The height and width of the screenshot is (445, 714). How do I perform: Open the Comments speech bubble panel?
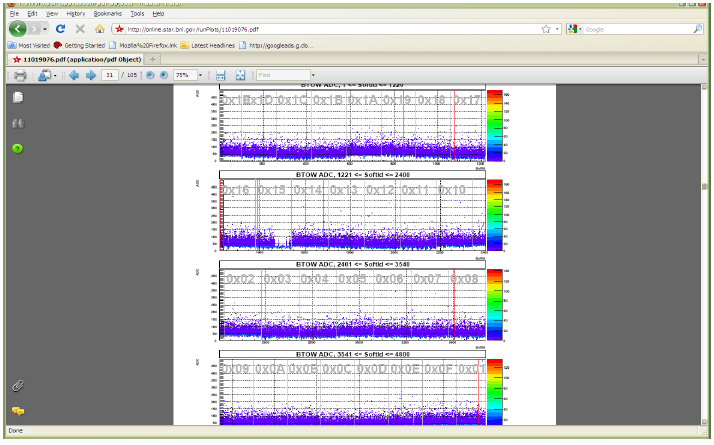tap(18, 411)
